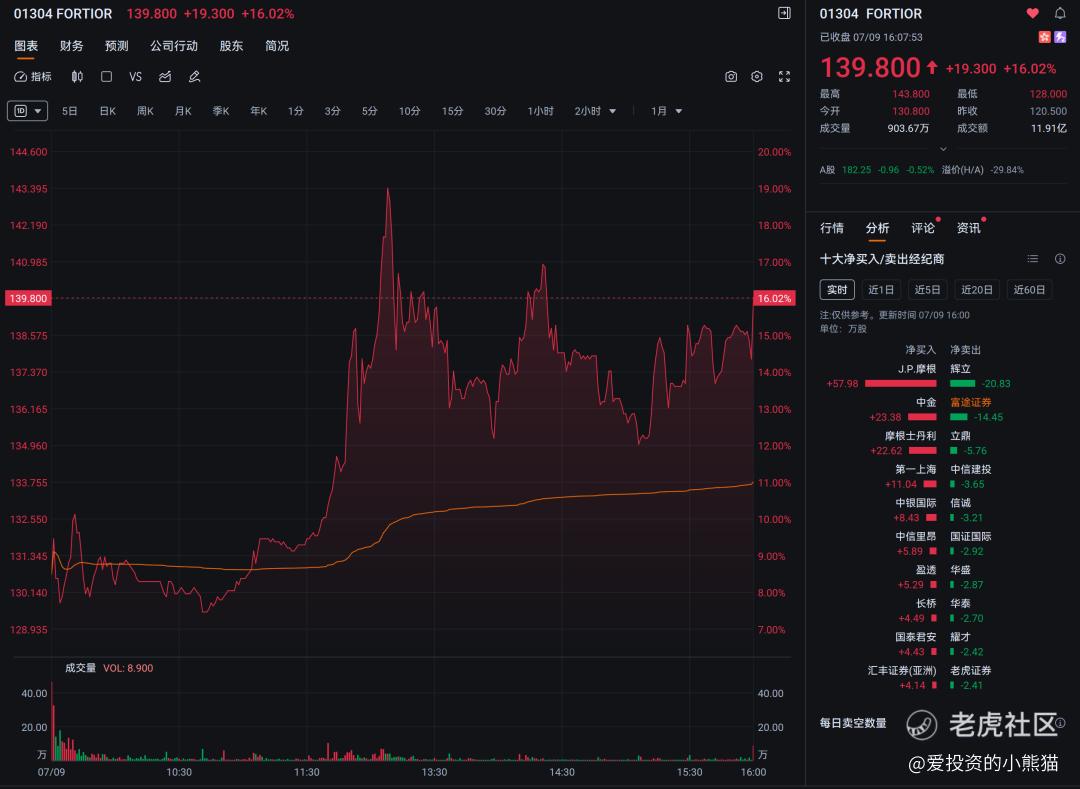Open the 2小时 interval dropdown
1080x789 pixels.
coord(594,111)
